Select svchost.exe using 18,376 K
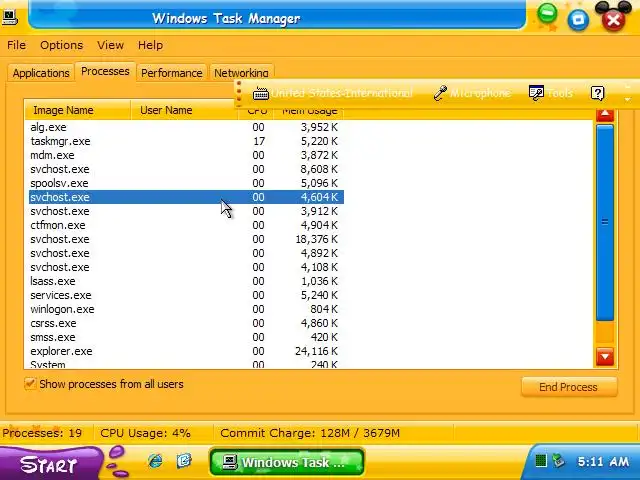Image resolution: width=640 pixels, height=480 pixels. [186, 239]
